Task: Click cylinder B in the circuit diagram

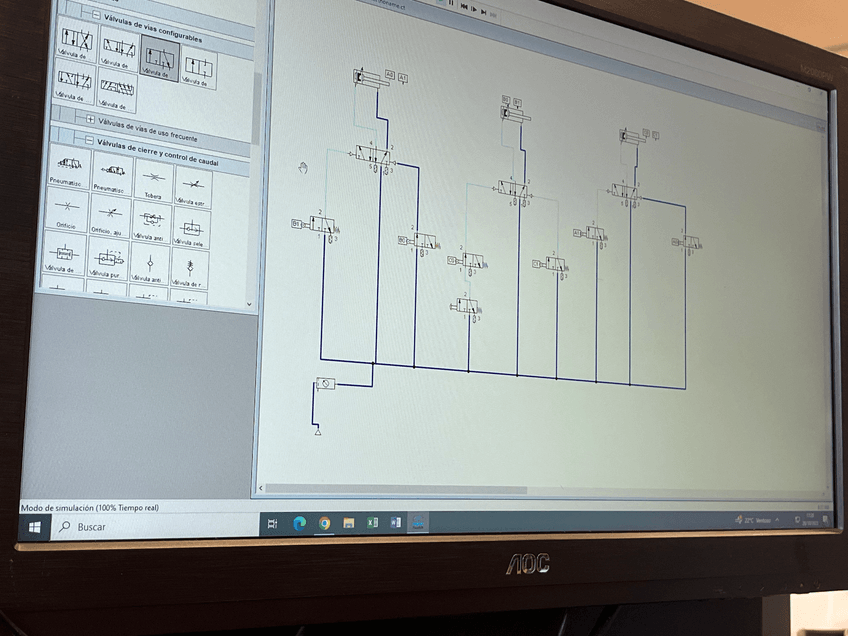Action: coord(515,114)
